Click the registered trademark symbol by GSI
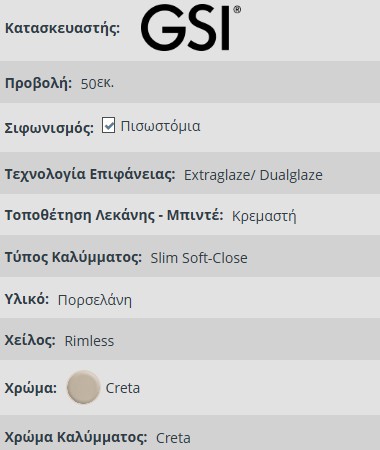This screenshot has height=450, width=380. pos(237,9)
